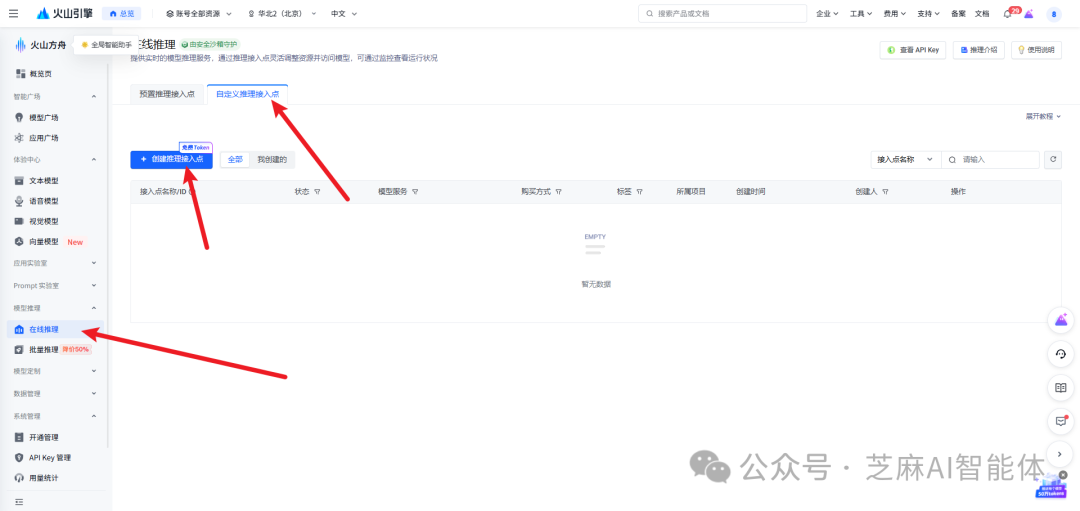Focus the 请输入 search input field
The height and width of the screenshot is (511, 1080).
[x=990, y=159]
